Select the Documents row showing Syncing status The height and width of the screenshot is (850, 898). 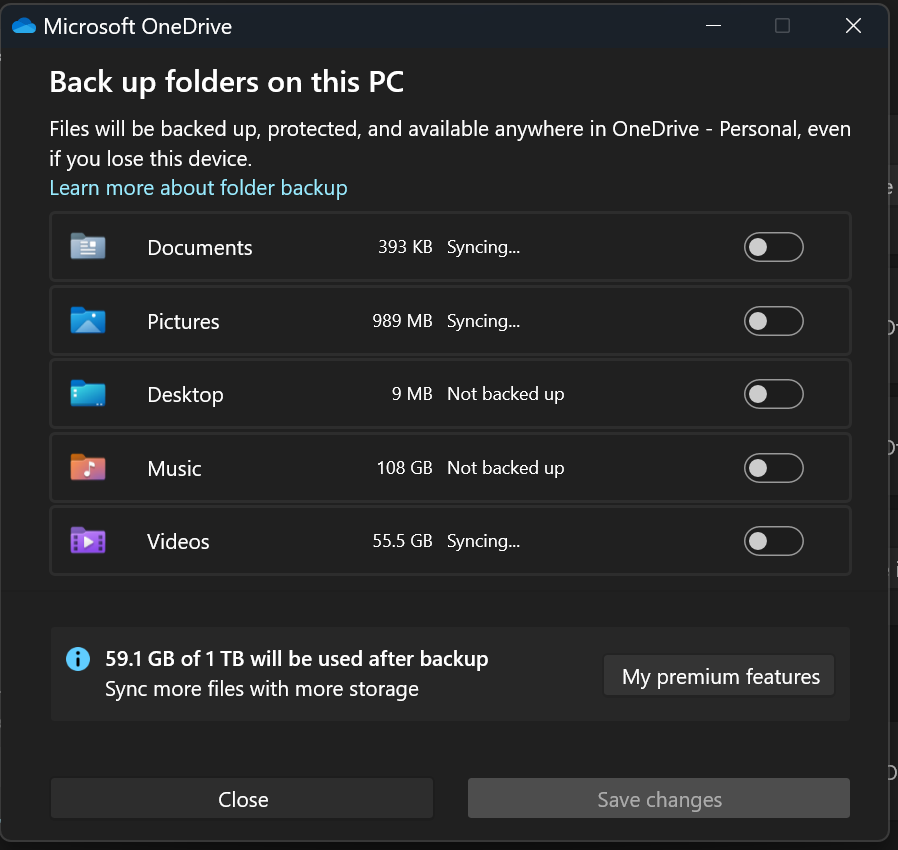300,246
